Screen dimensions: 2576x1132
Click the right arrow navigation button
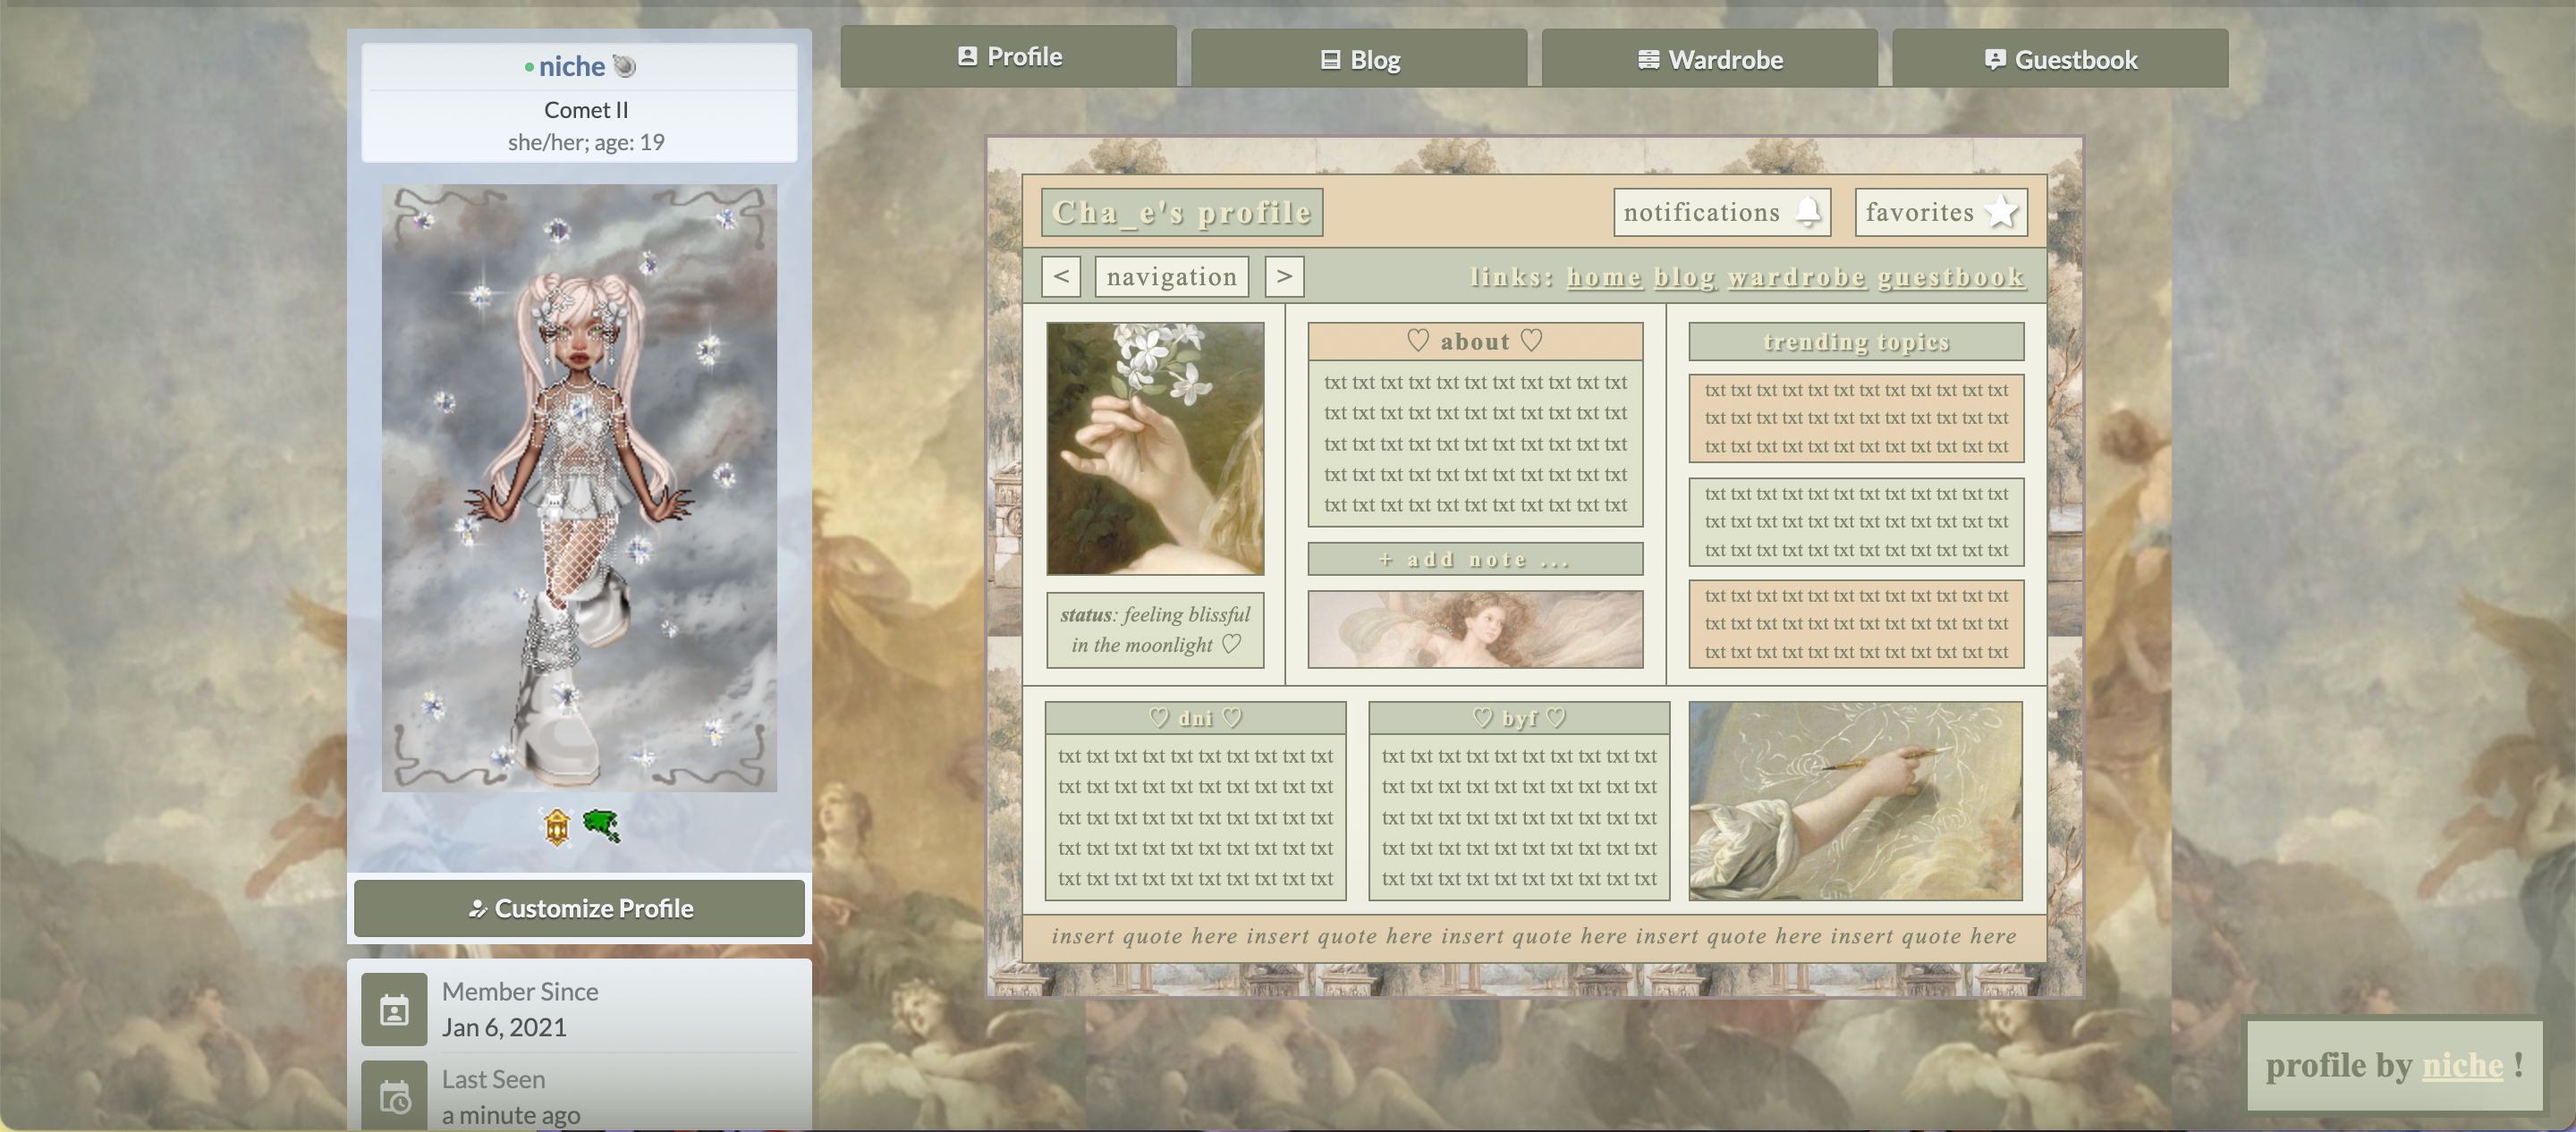[1284, 276]
